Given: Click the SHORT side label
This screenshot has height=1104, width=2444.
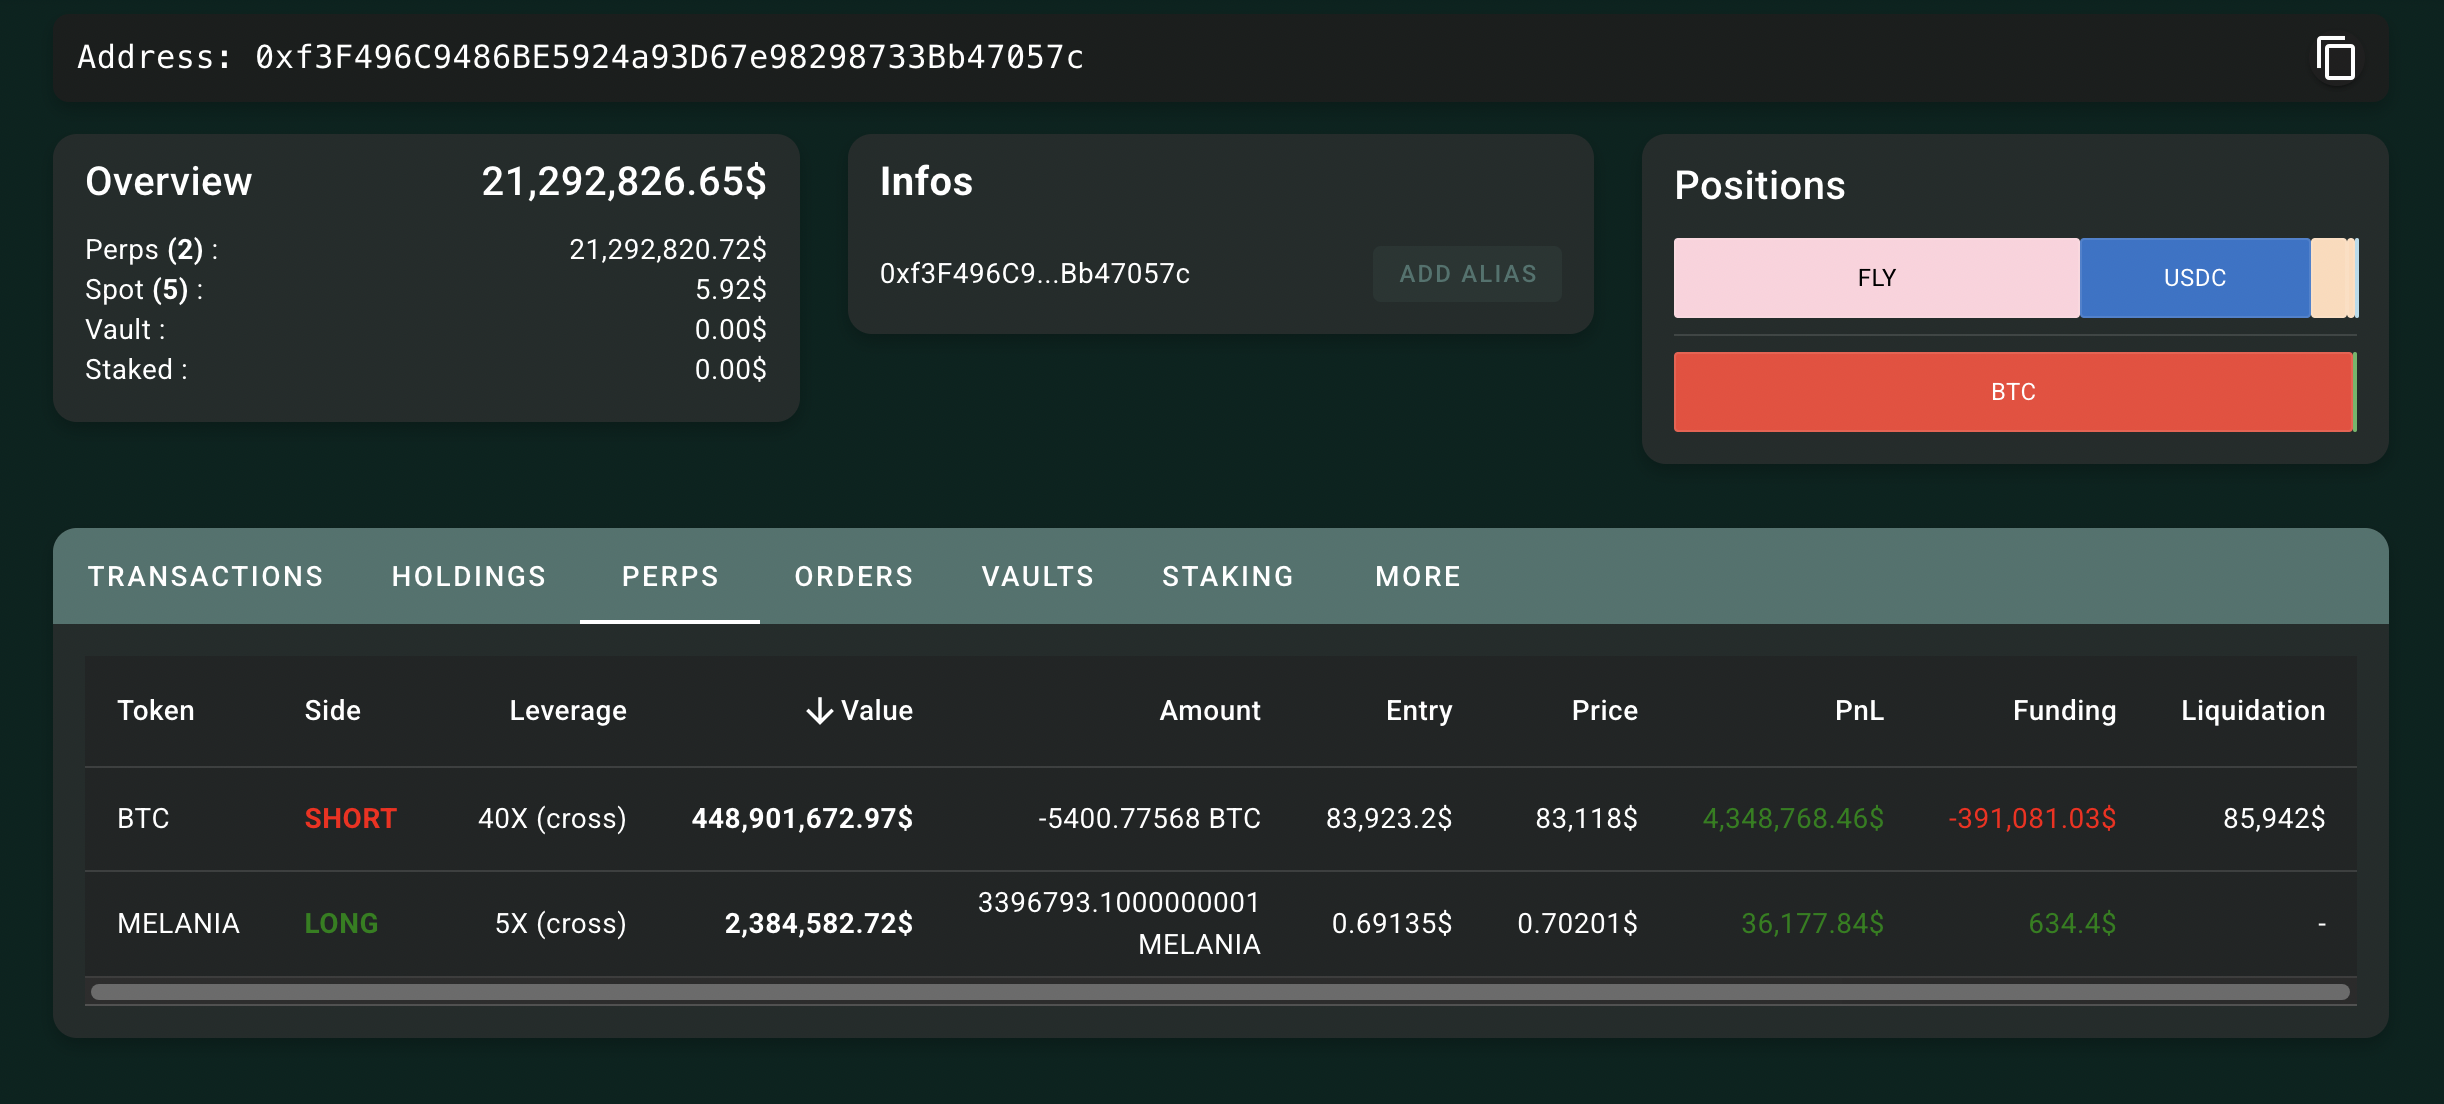Looking at the screenshot, I should click(350, 819).
